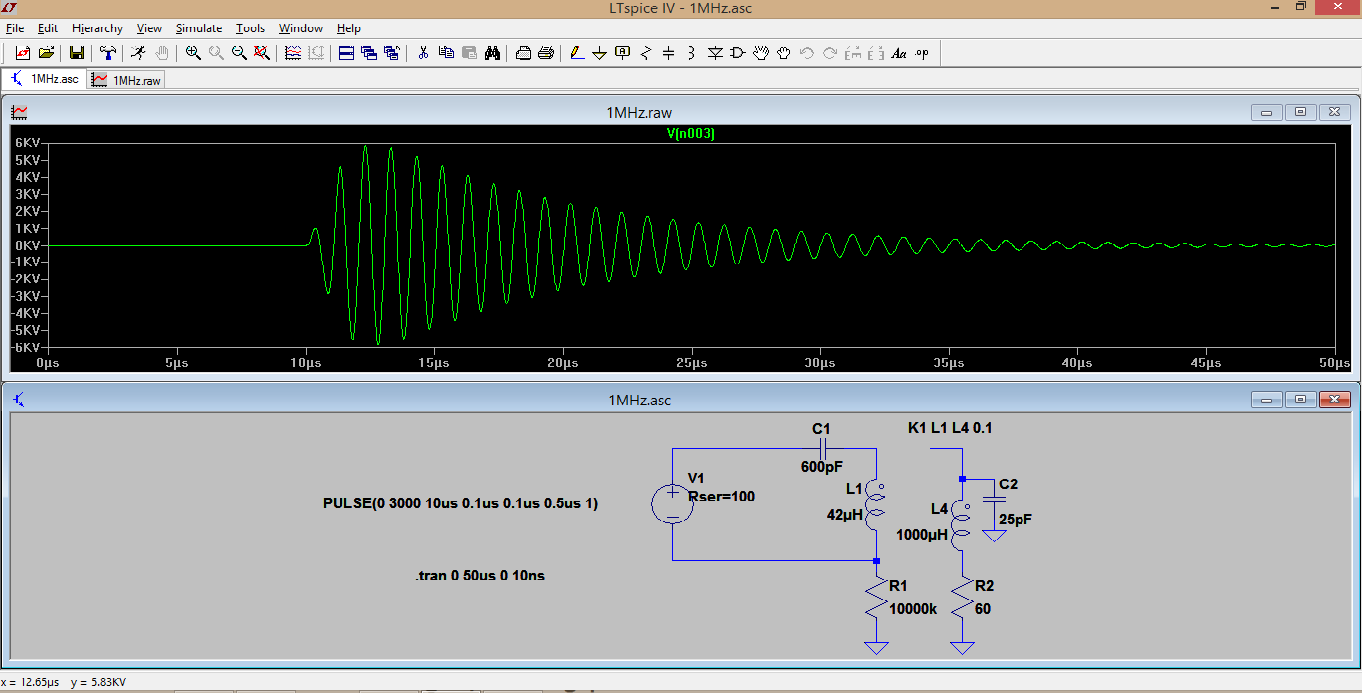Image resolution: width=1362 pixels, height=693 pixels.
Task: Click the Run simulation icon
Action: [138, 53]
